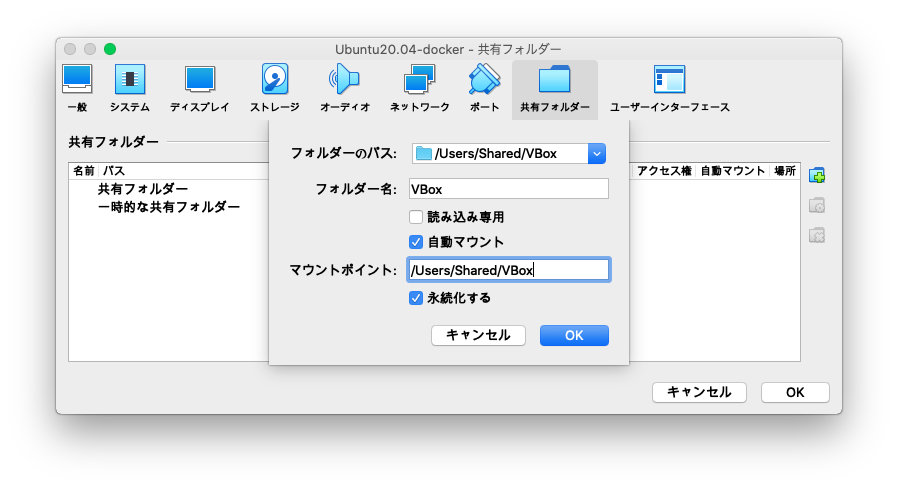Viewport: 898px width, 488px height.
Task: Click the パス column header
Action: pos(114,171)
